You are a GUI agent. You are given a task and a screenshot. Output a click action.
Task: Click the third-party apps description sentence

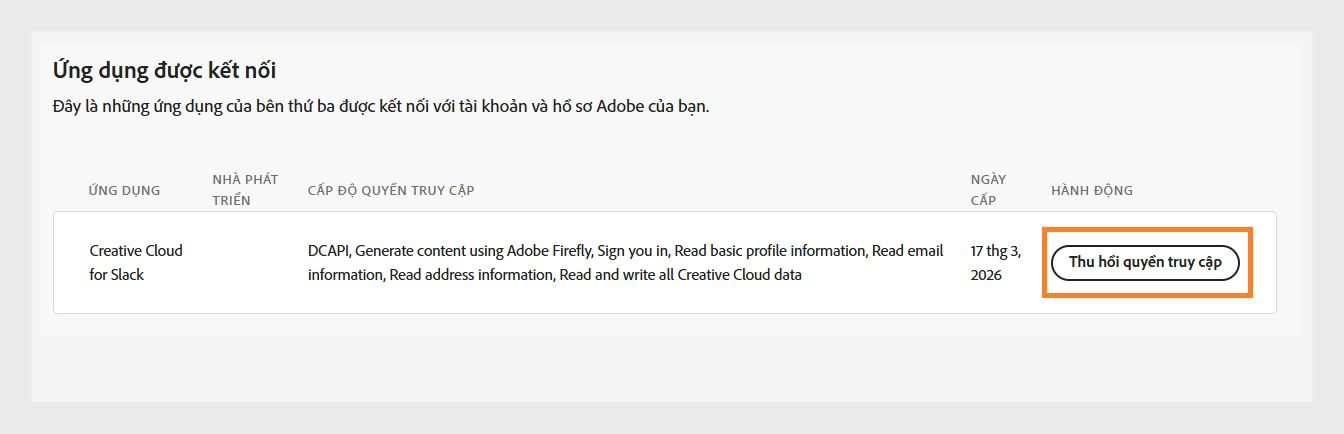(380, 107)
